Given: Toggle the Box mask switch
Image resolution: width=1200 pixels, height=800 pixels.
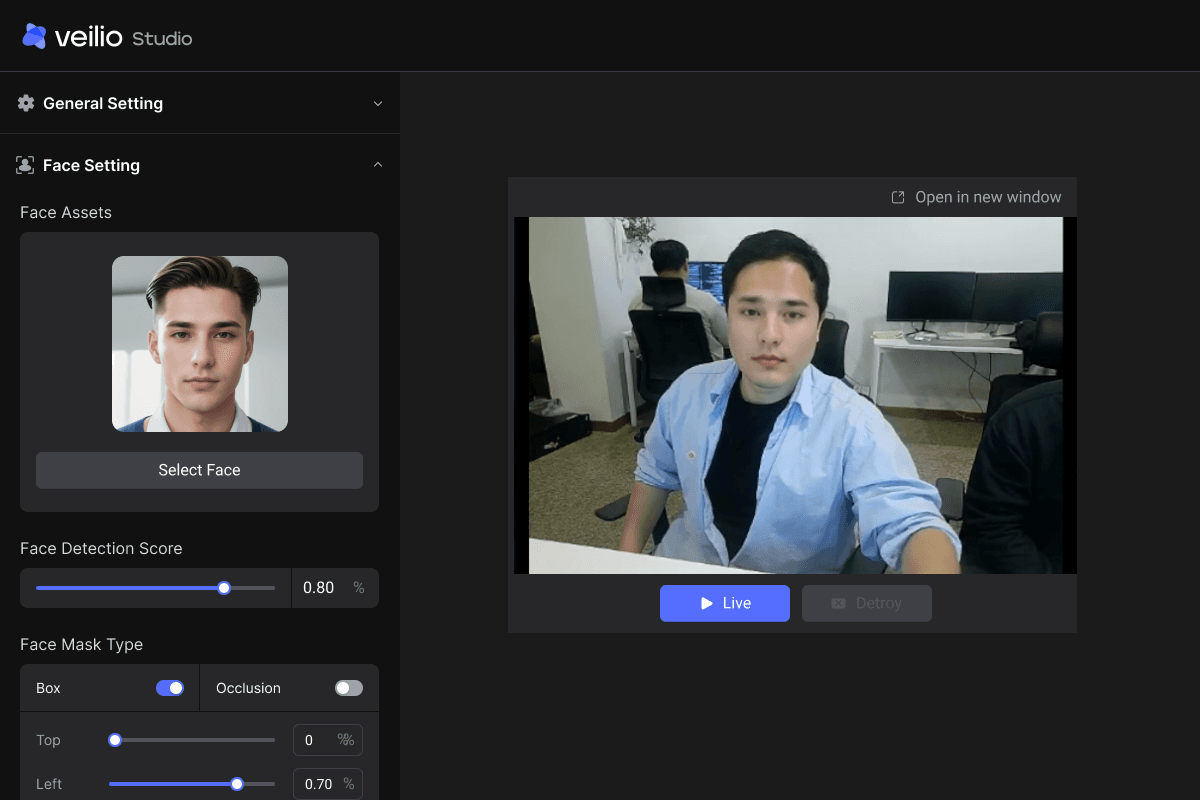Looking at the screenshot, I should 170,688.
